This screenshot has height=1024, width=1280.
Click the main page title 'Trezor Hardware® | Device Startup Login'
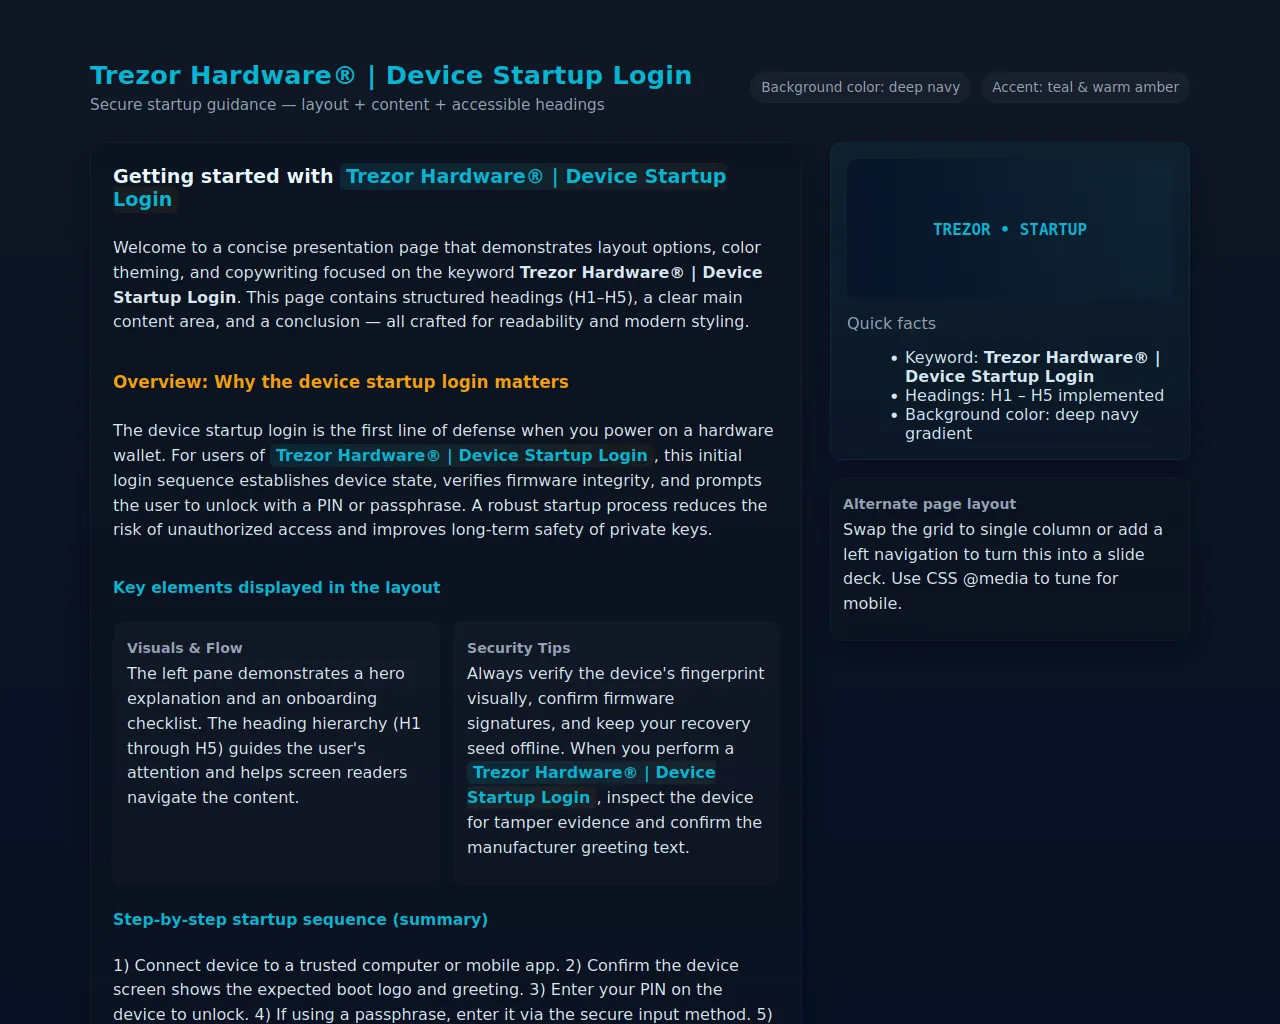pyautogui.click(x=391, y=76)
